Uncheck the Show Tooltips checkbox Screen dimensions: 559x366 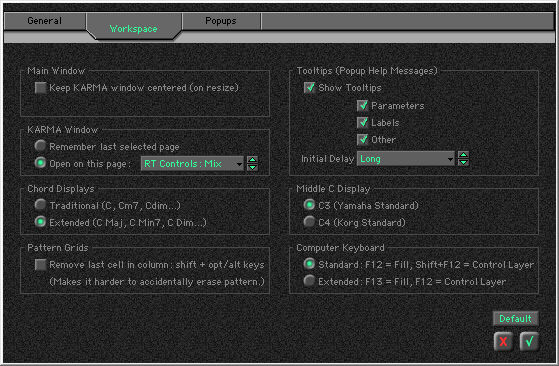point(309,88)
